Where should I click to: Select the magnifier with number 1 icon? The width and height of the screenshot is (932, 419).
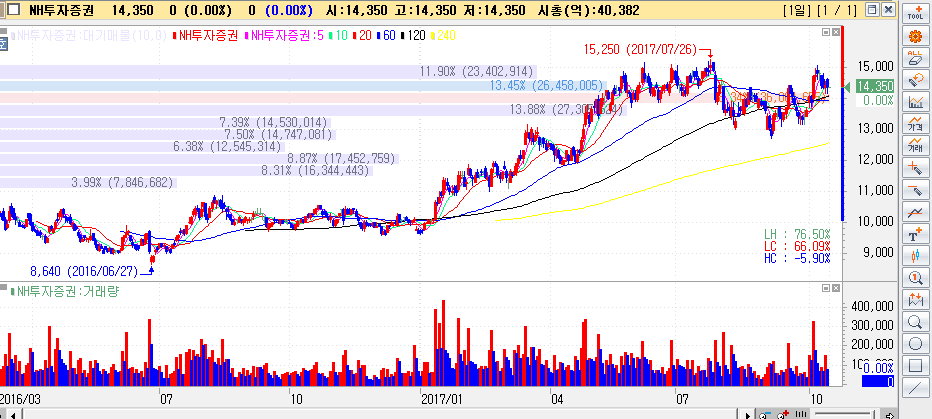pyautogui.click(x=915, y=278)
